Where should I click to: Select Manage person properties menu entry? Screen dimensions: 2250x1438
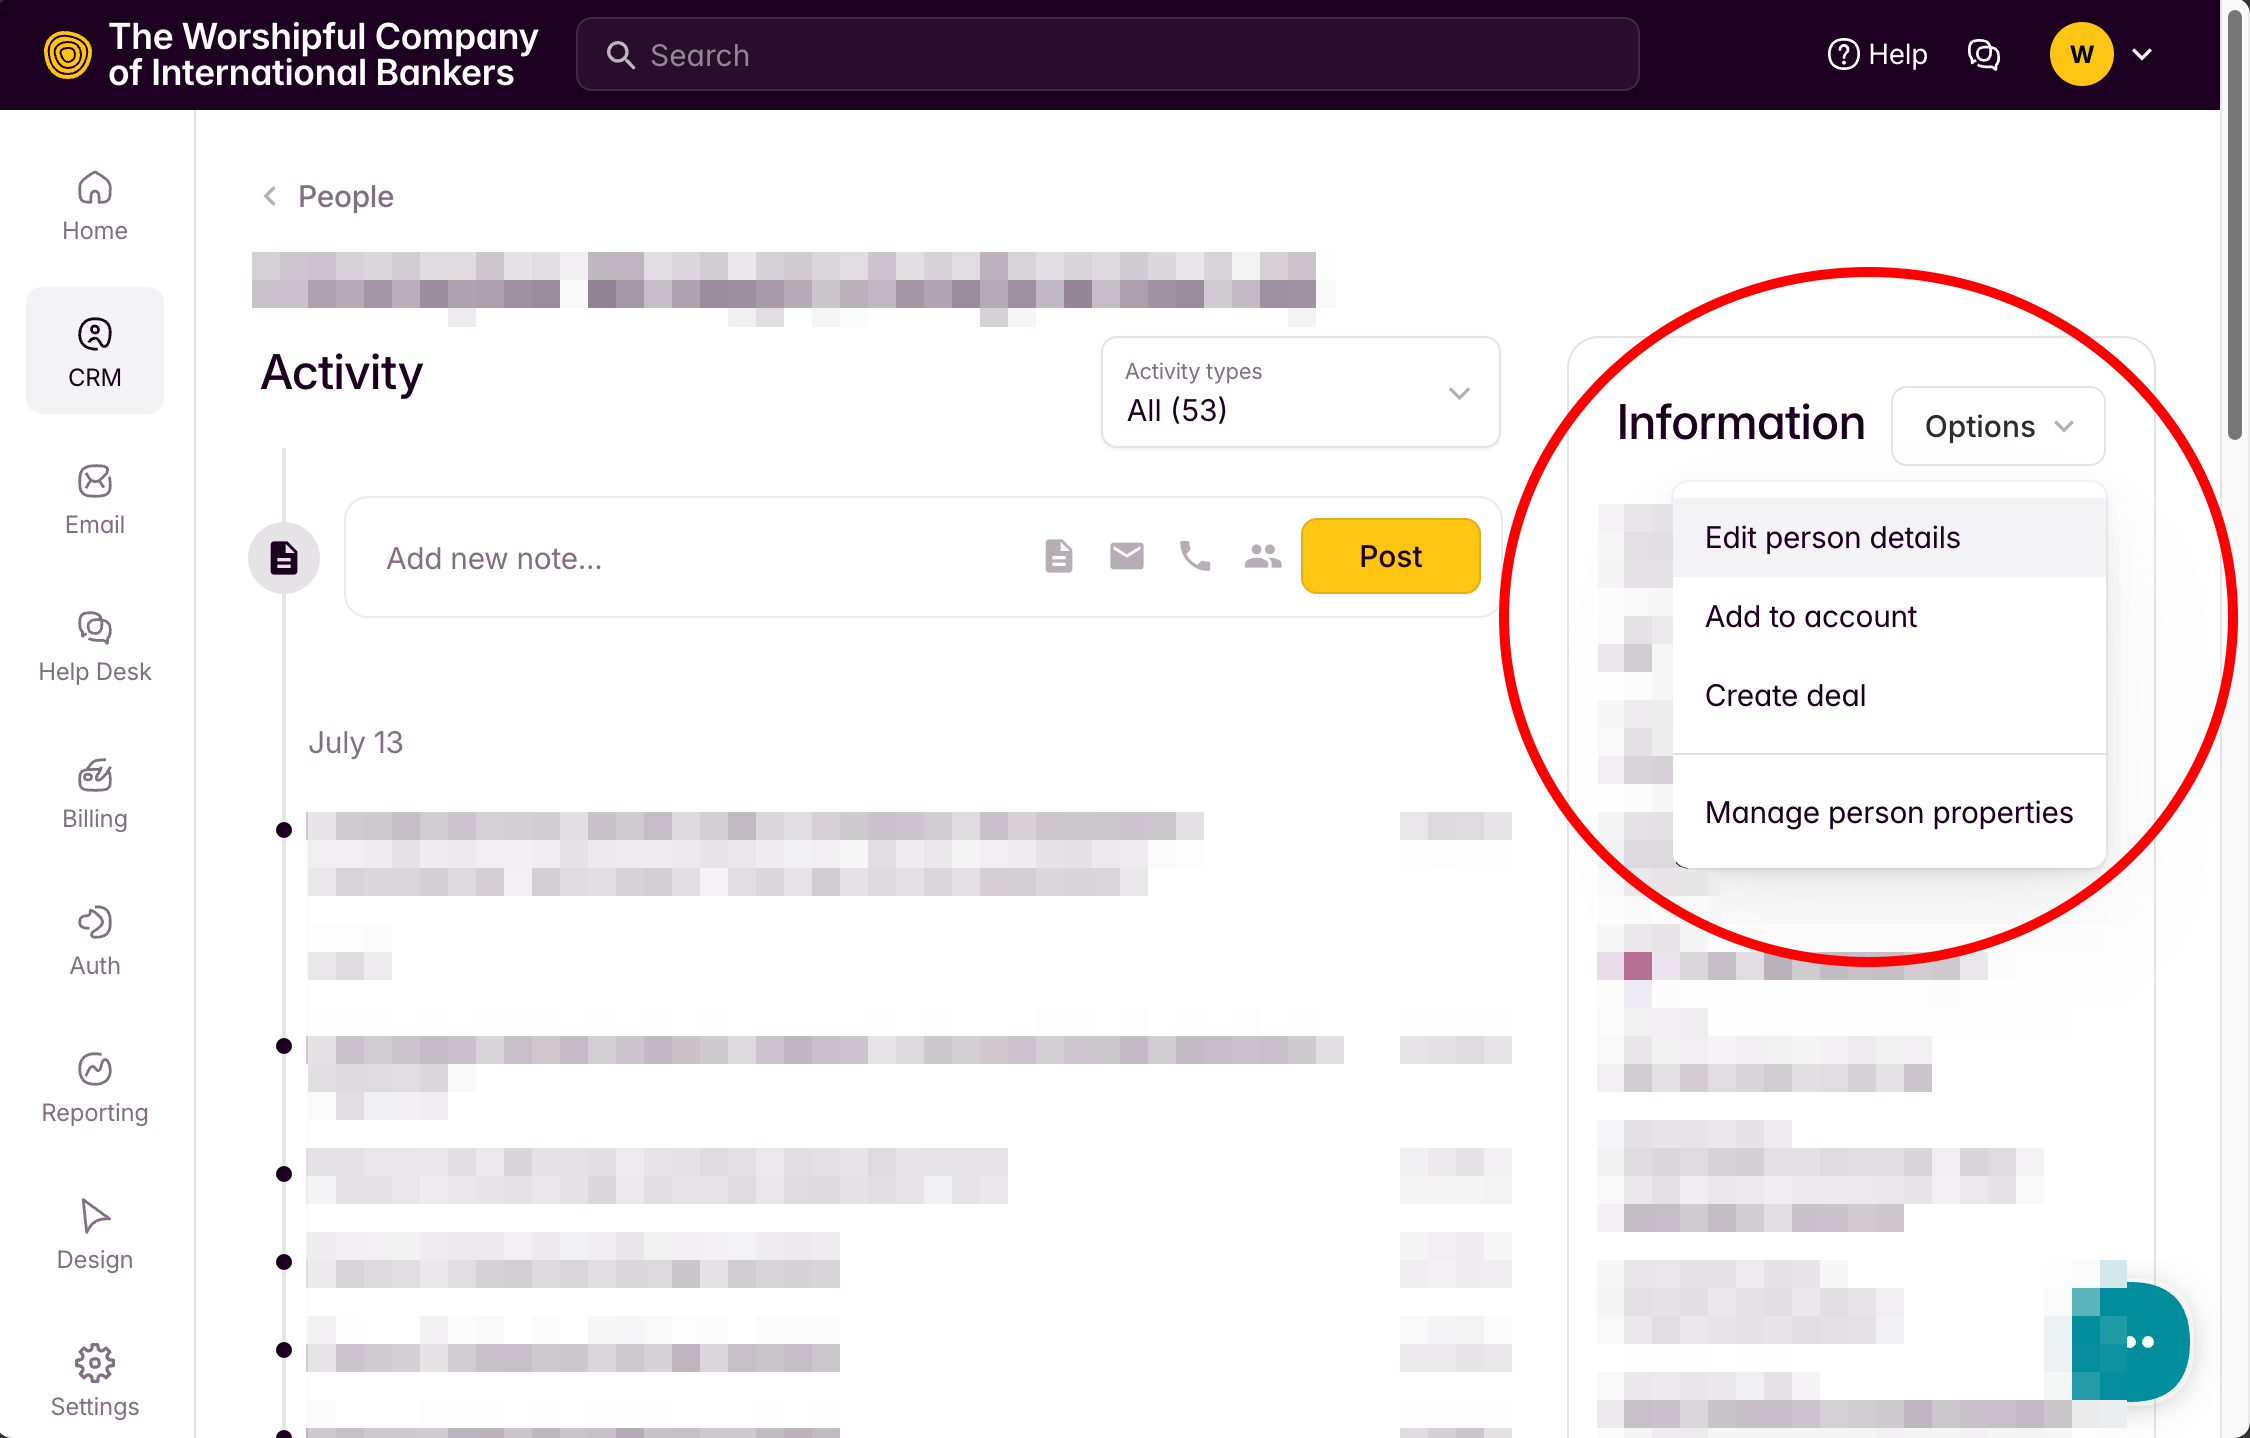point(1888,813)
